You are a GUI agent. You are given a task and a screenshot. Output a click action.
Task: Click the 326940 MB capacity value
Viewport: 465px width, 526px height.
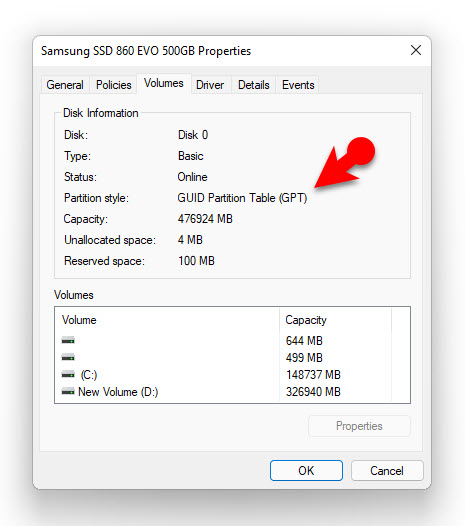pyautogui.click(x=313, y=392)
